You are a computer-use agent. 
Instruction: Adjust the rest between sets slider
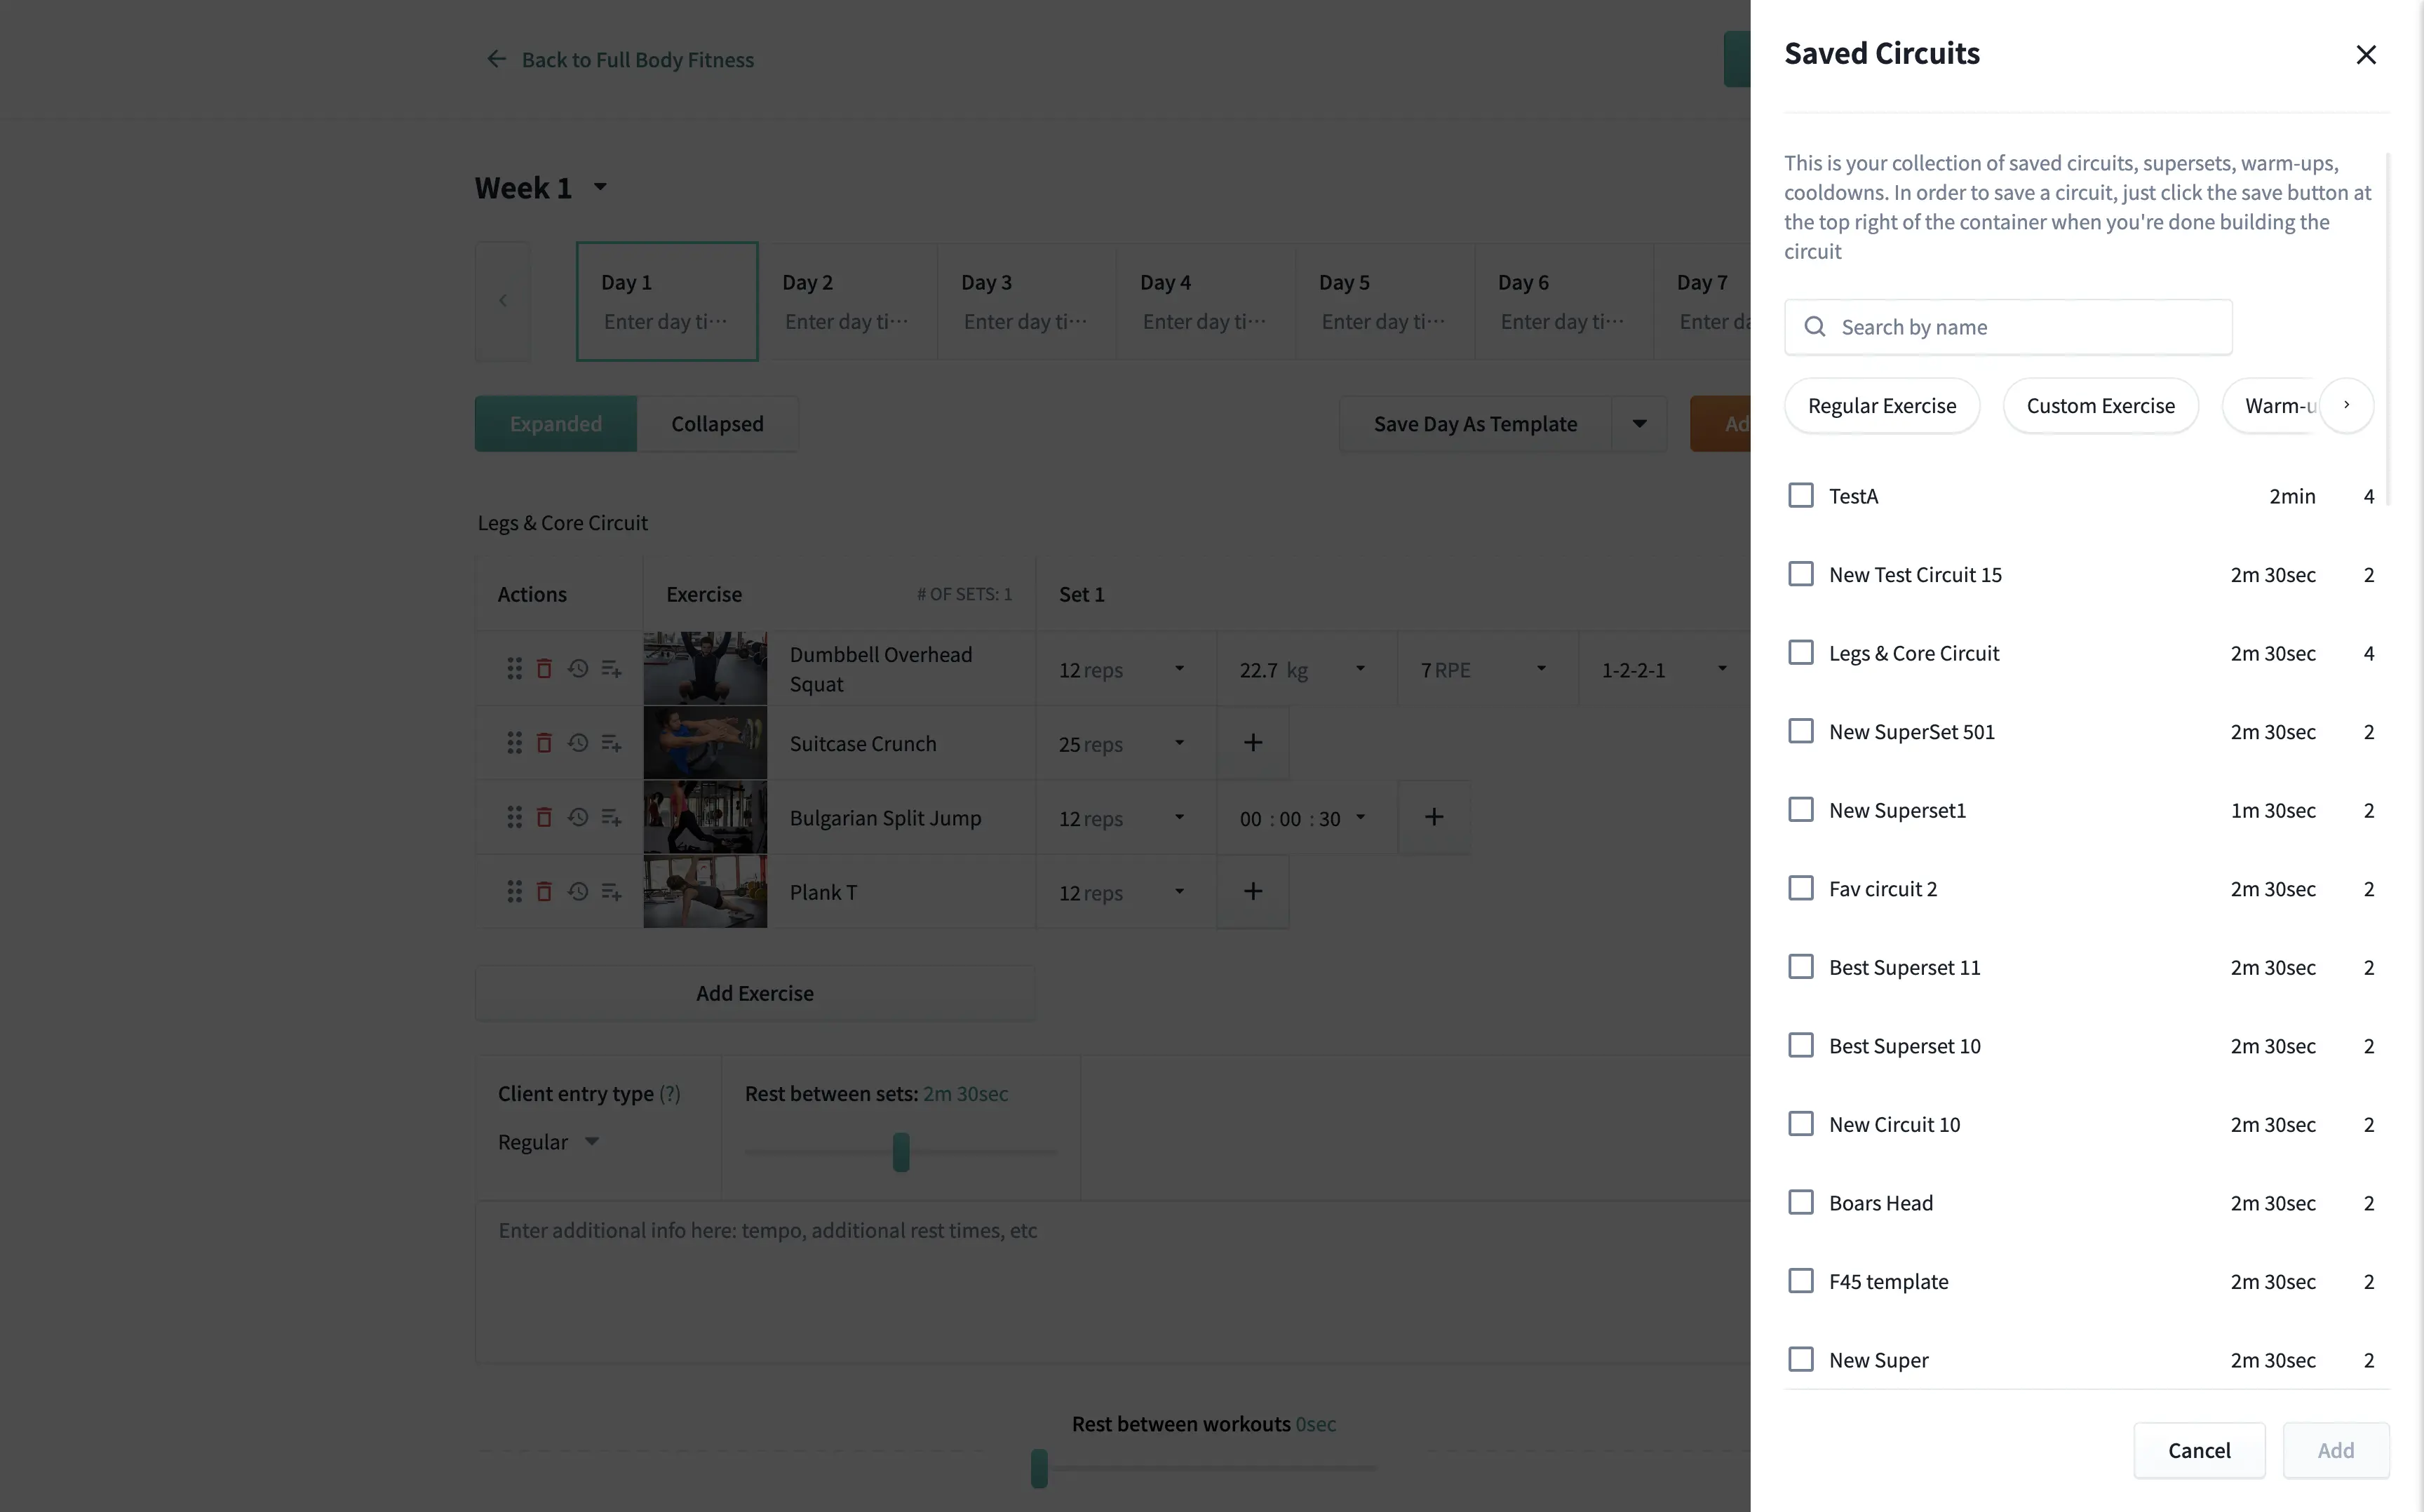(x=900, y=1152)
